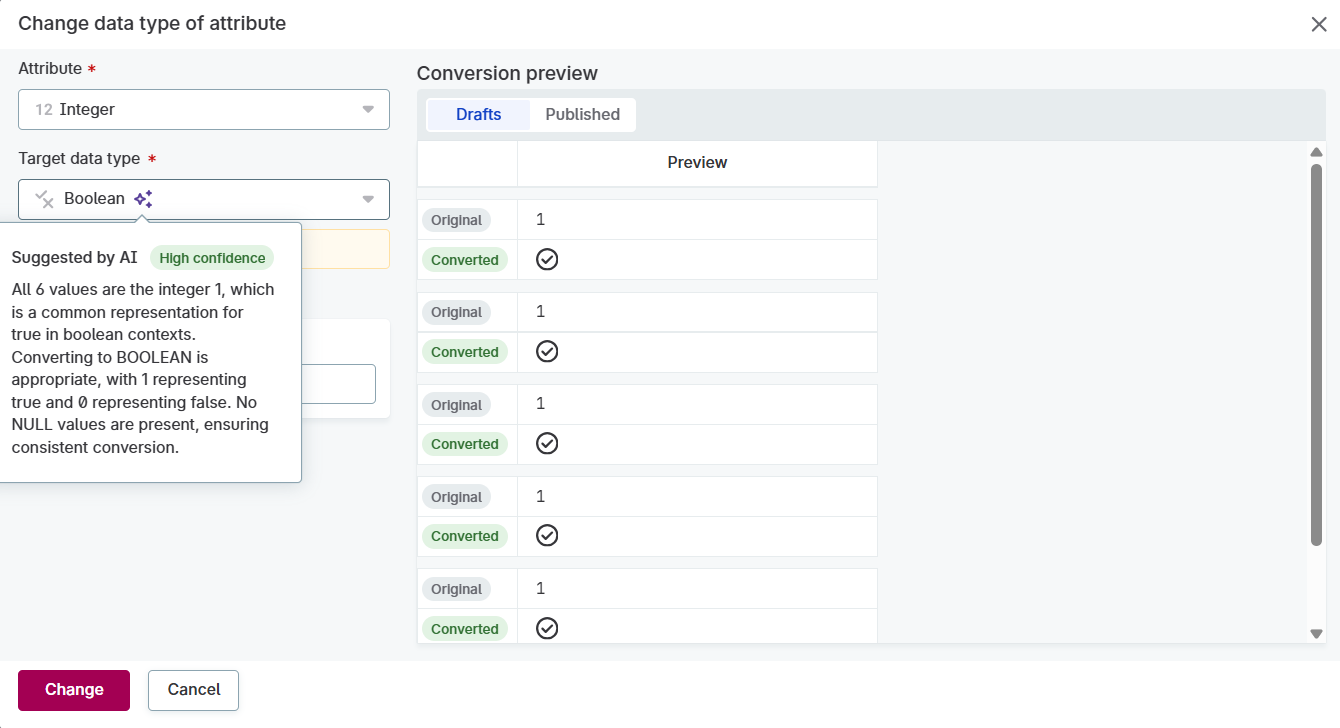Click the Boolean type icon in target field

44,199
